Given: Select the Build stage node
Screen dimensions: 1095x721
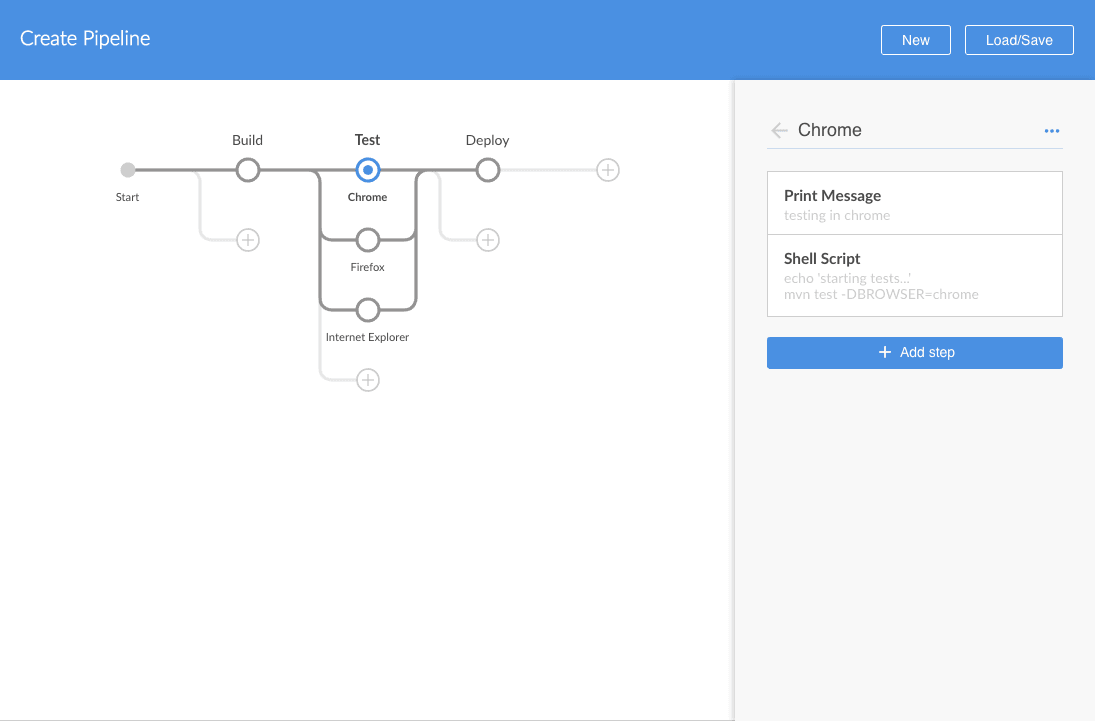Looking at the screenshot, I should [248, 170].
